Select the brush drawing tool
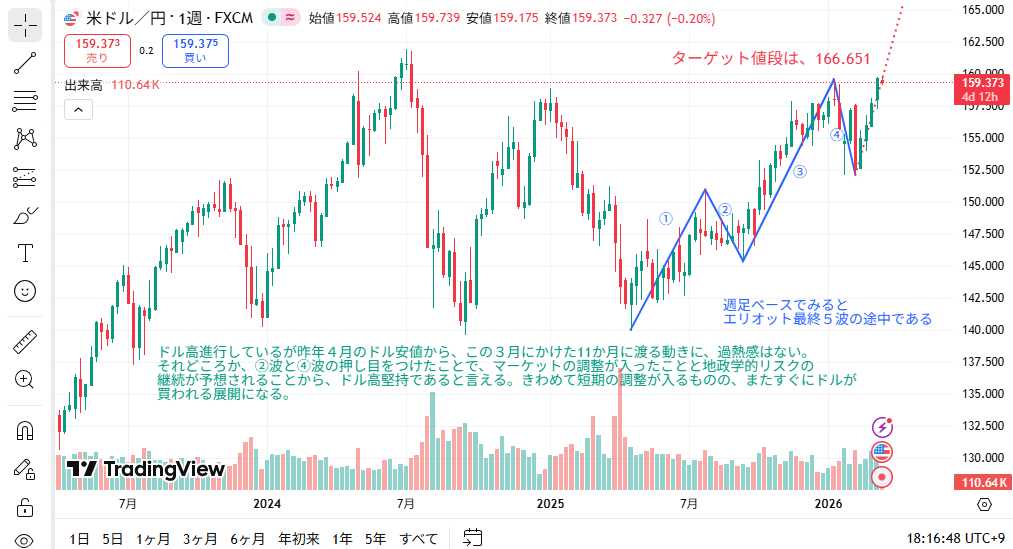 [25, 215]
